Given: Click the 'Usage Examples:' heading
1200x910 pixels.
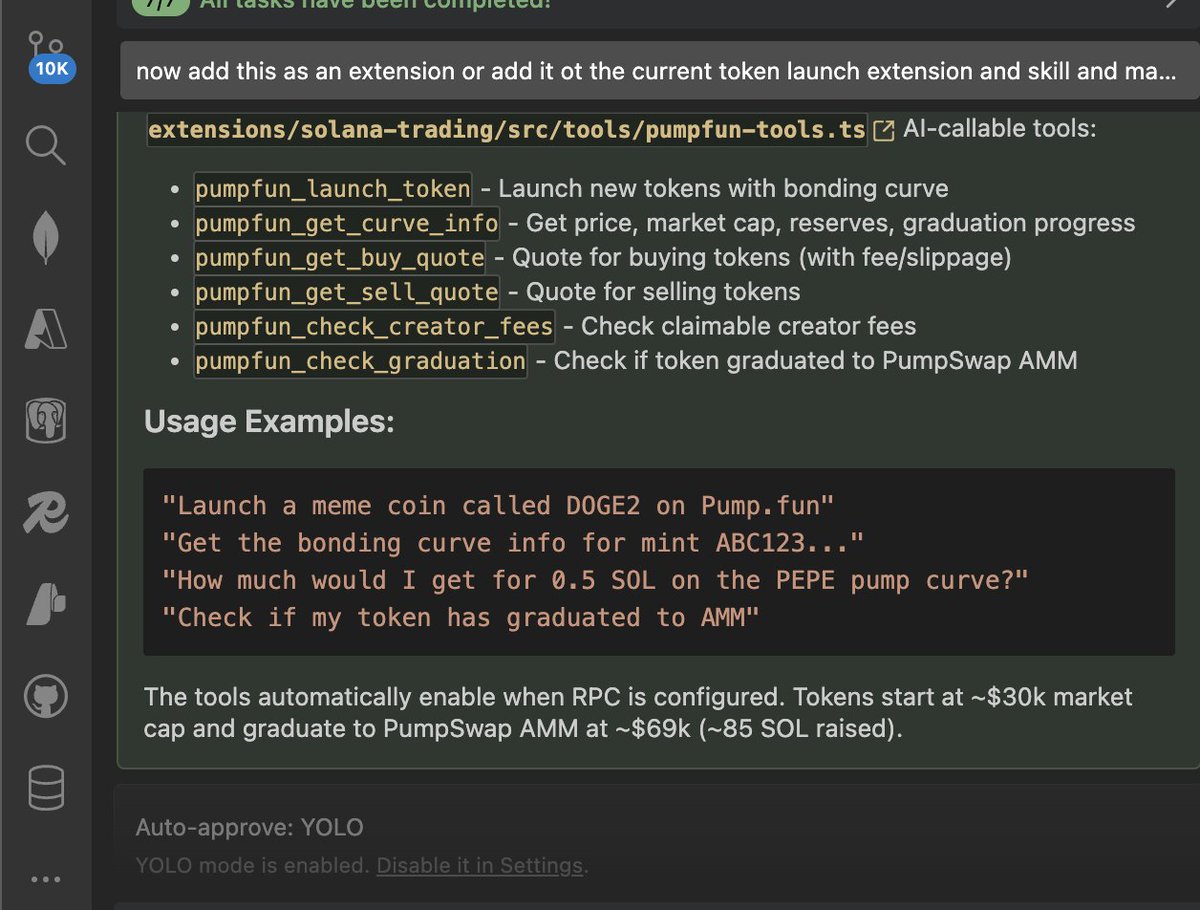Looking at the screenshot, I should click(269, 421).
